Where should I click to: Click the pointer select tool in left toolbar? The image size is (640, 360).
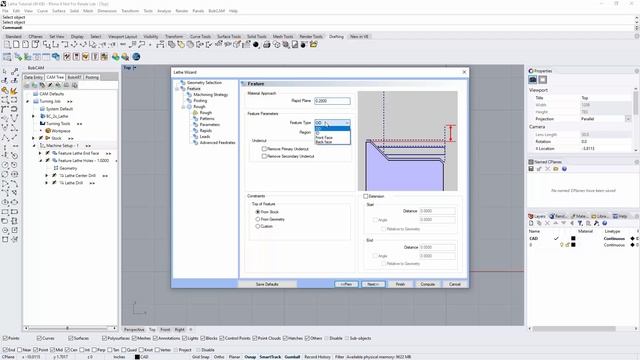click(x=4, y=71)
